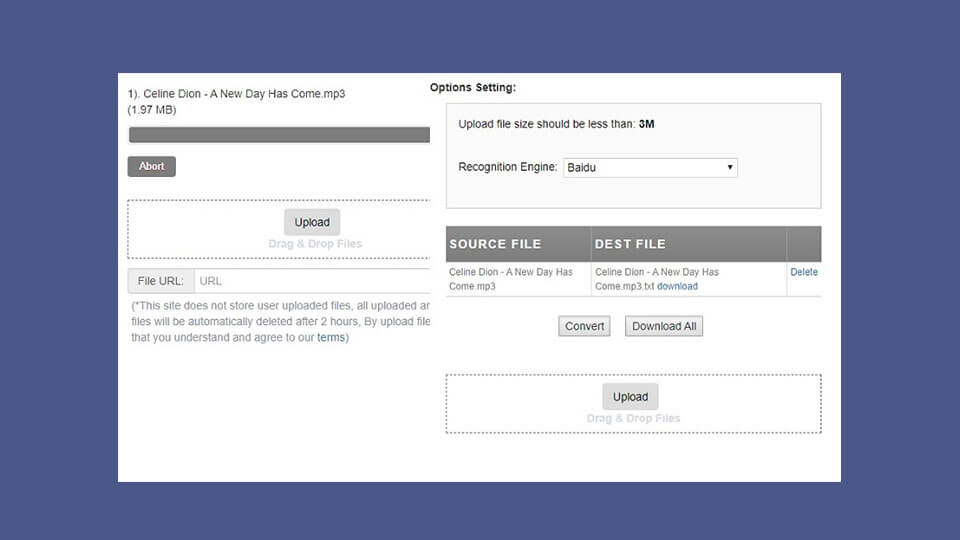Click the 3M file size limit text
The image size is (960, 540).
coord(647,124)
